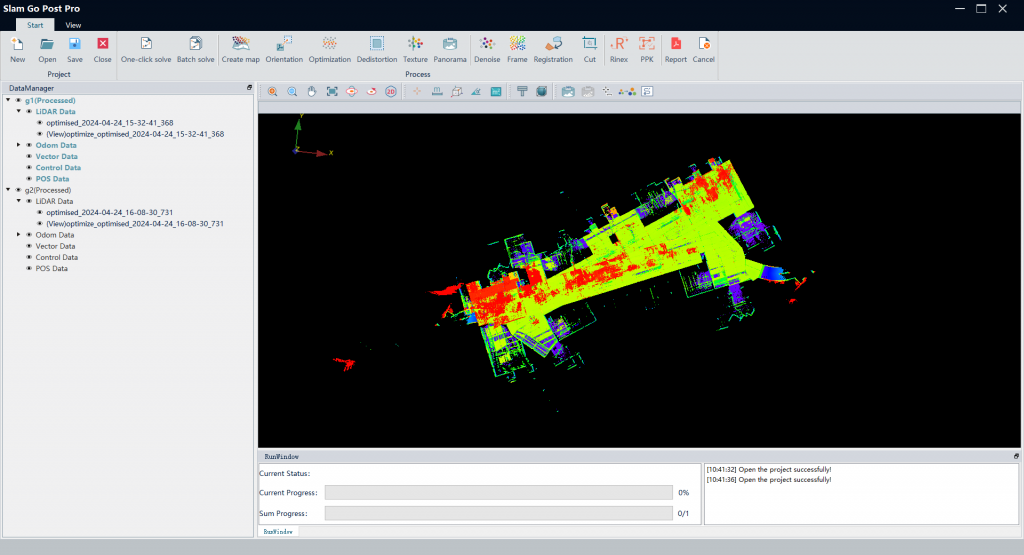Image resolution: width=1024 pixels, height=555 pixels.
Task: Toggle eye icon for g1 Vector Data
Action: [29, 156]
